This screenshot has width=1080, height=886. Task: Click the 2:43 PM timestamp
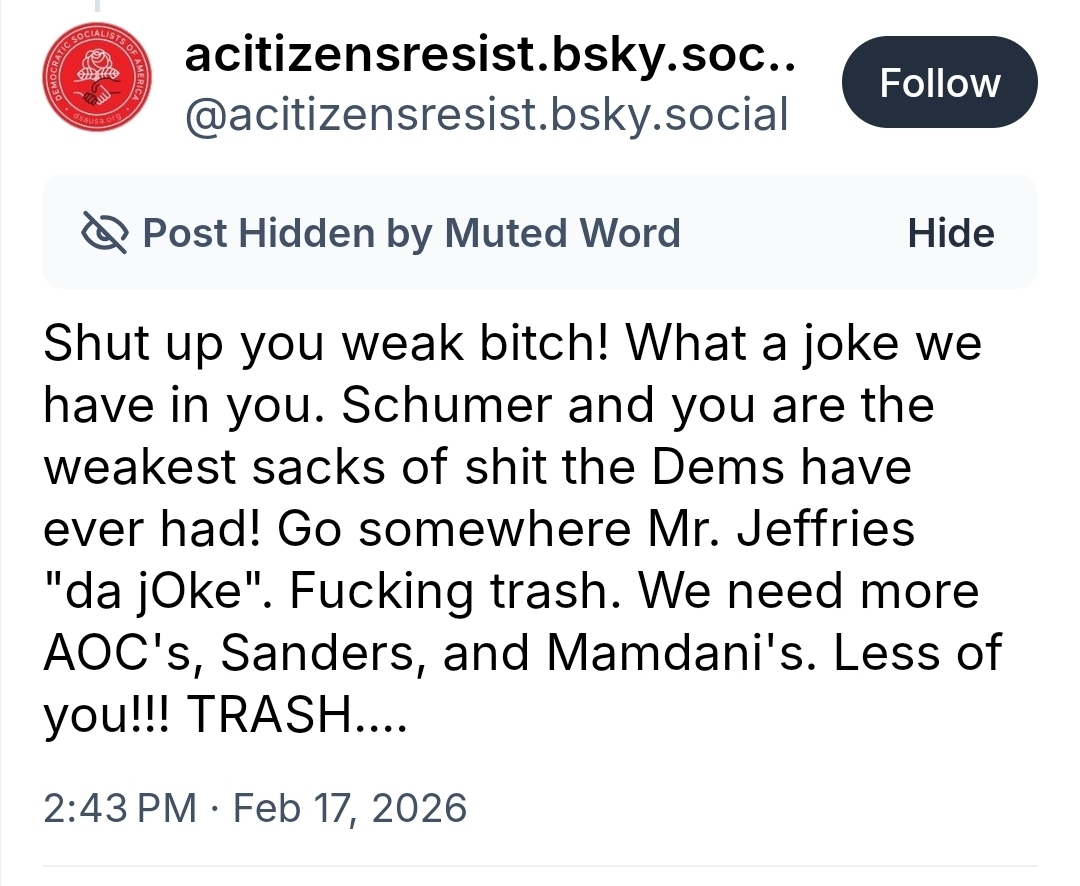(x=120, y=806)
